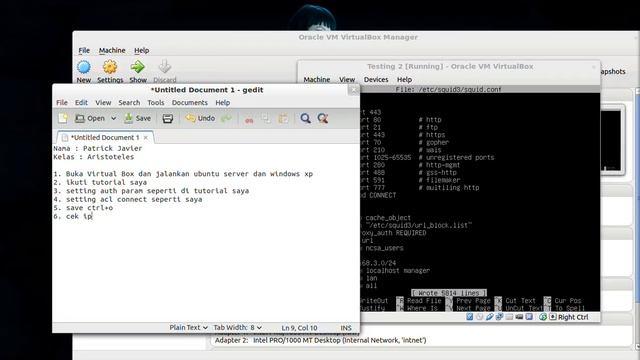This screenshot has width=640, height=360.
Task: Click '# unregistered ports' line in VM terminal
Action: [x=456, y=157]
